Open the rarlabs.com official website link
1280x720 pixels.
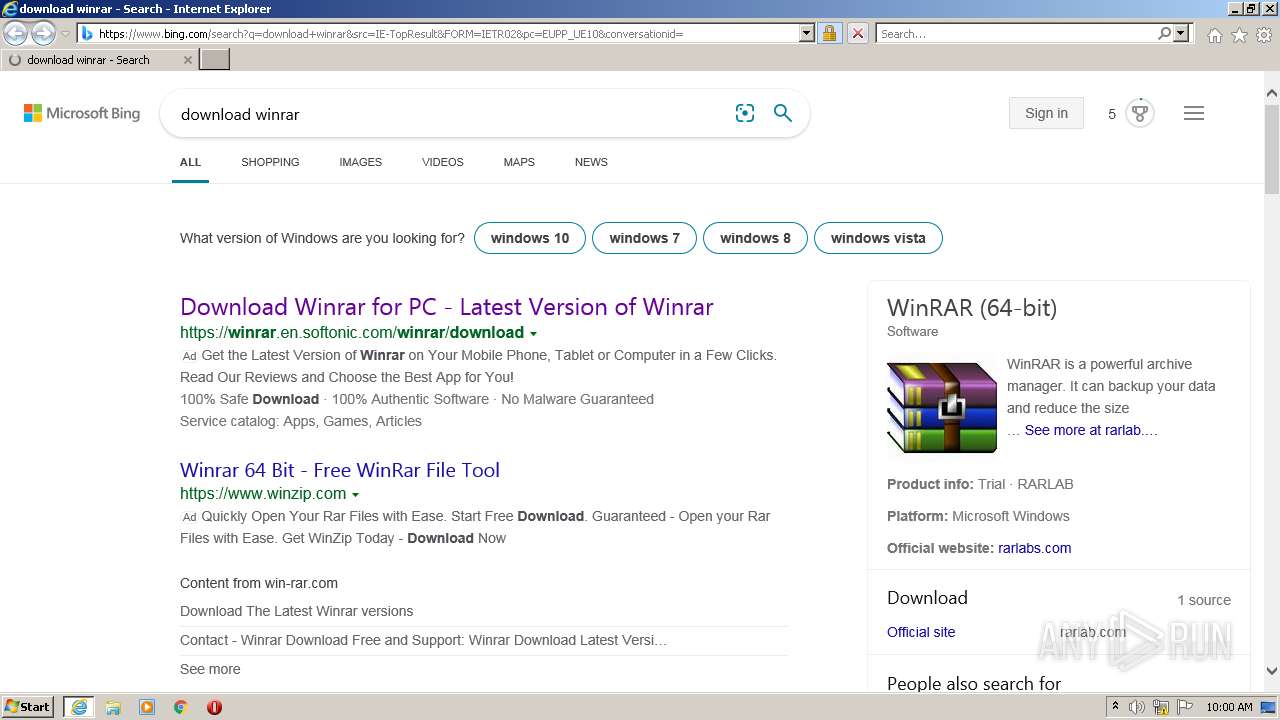1034,548
